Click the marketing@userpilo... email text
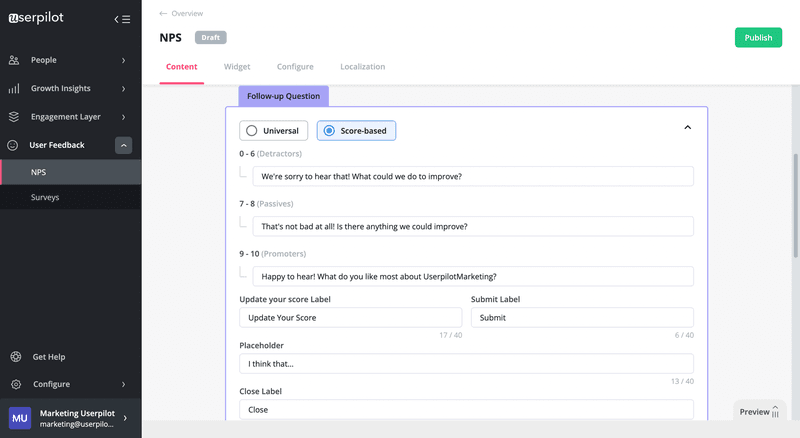Screen dimensions: 800x438 pyautogui.click(x=77, y=424)
